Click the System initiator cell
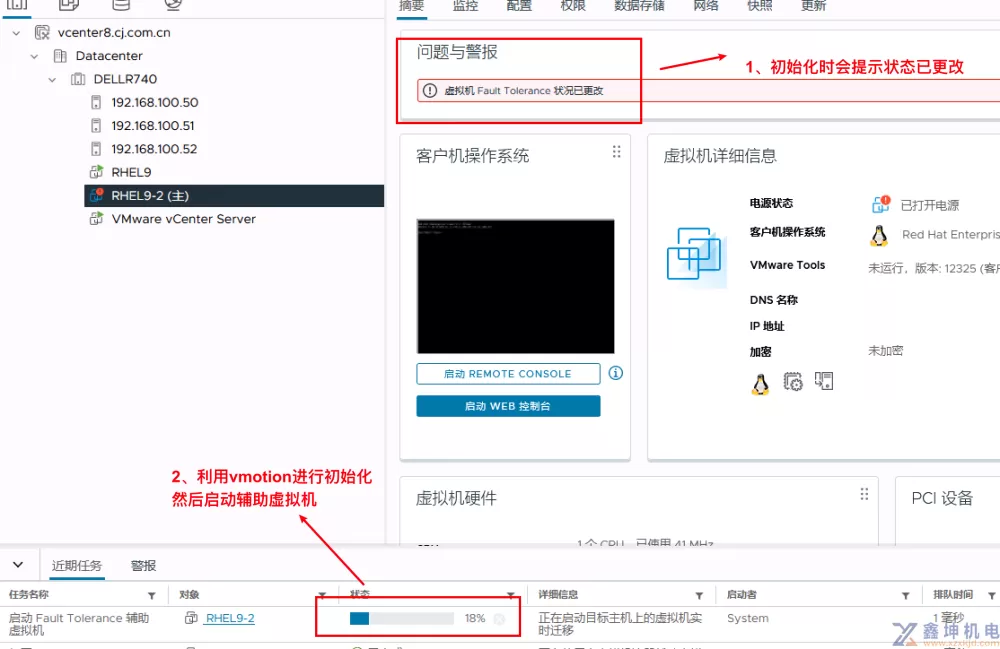1000x649 pixels. (x=747, y=618)
